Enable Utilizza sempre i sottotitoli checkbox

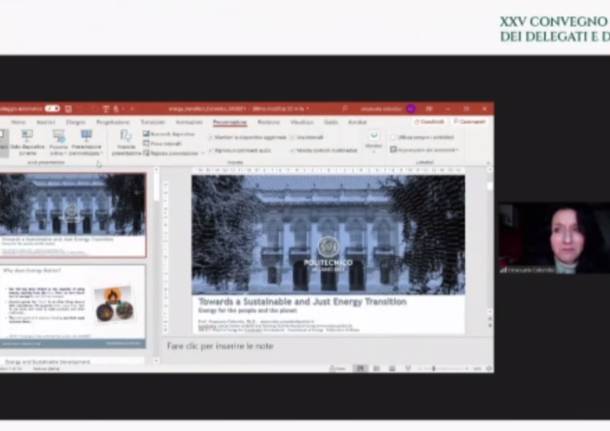coord(393,137)
